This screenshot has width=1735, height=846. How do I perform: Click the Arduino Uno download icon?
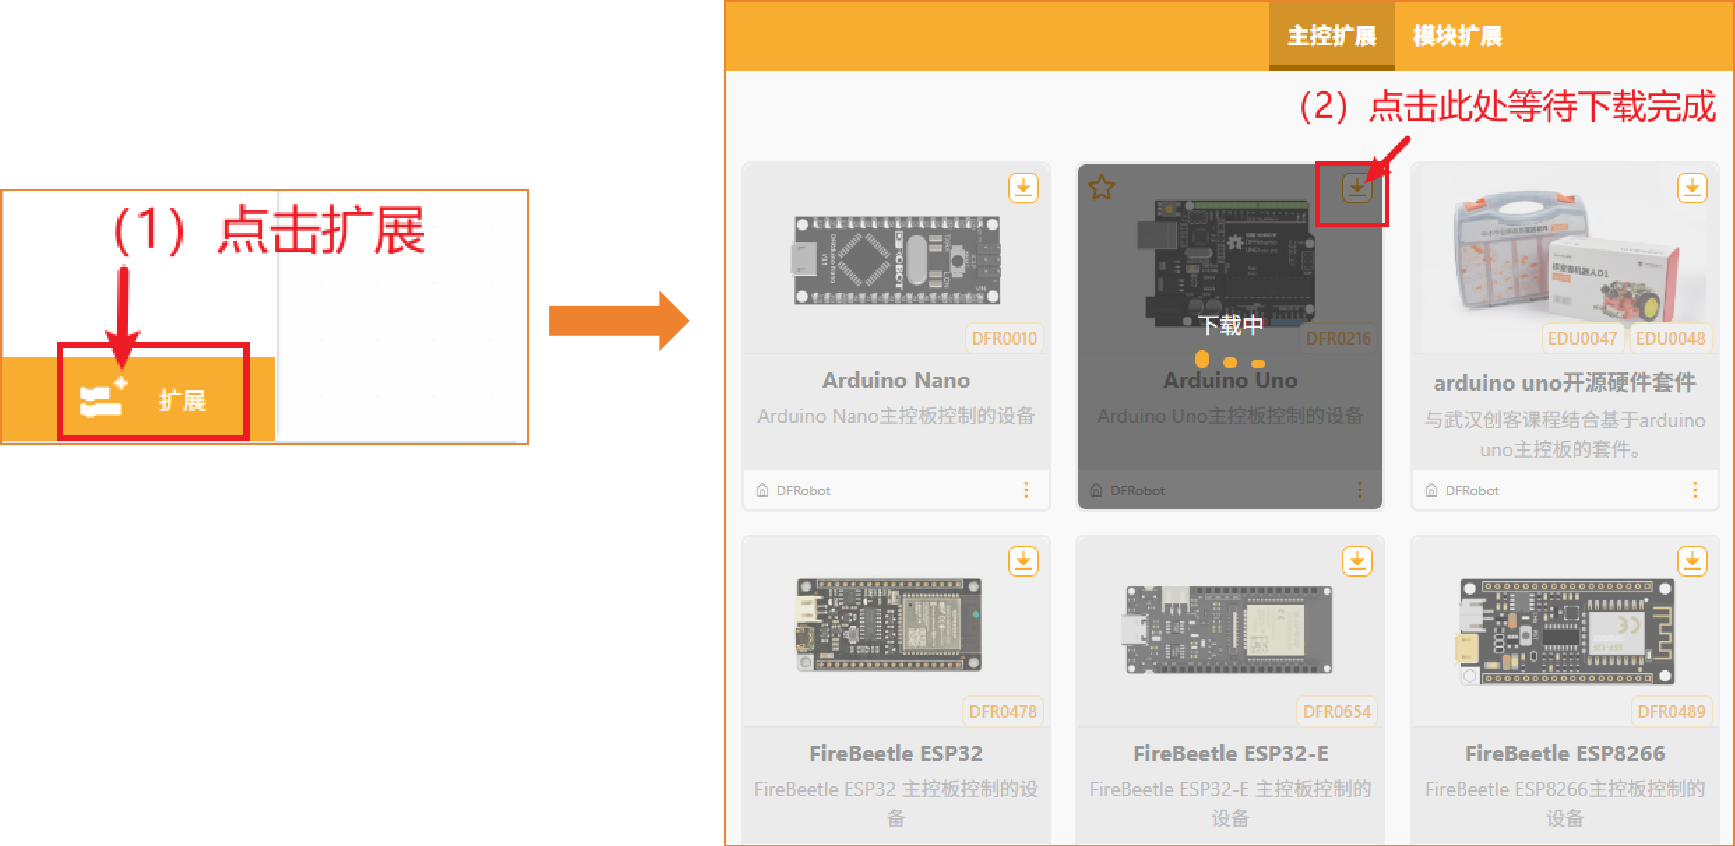click(x=1356, y=187)
